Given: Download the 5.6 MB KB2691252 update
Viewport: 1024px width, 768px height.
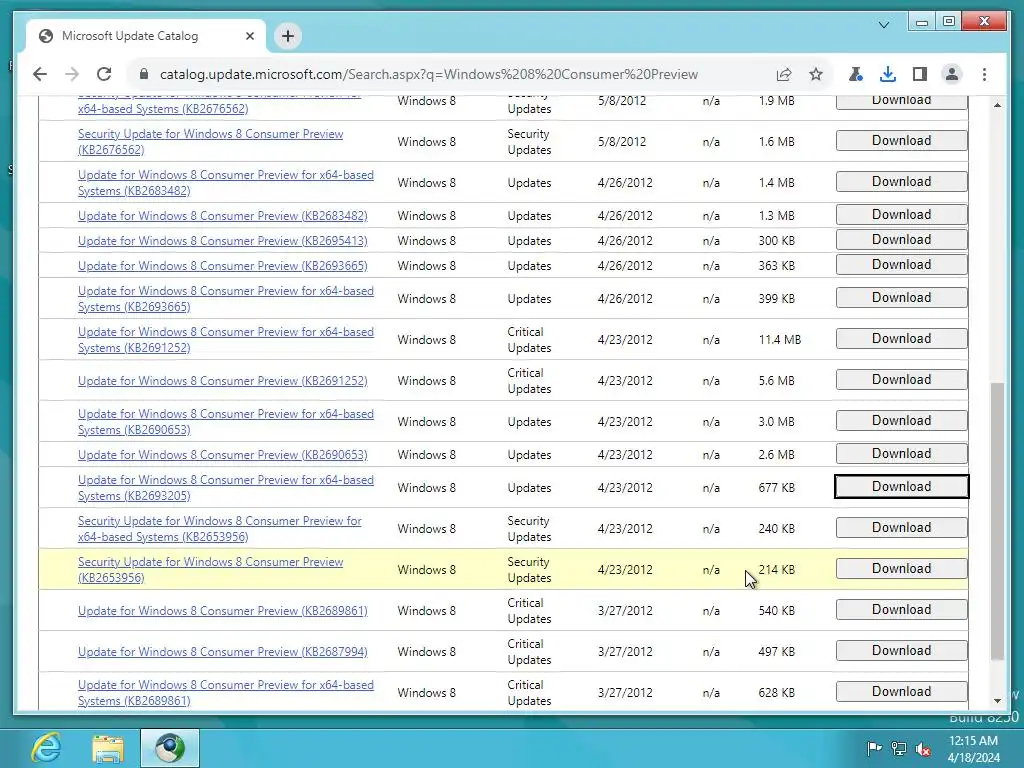Looking at the screenshot, I should (901, 379).
